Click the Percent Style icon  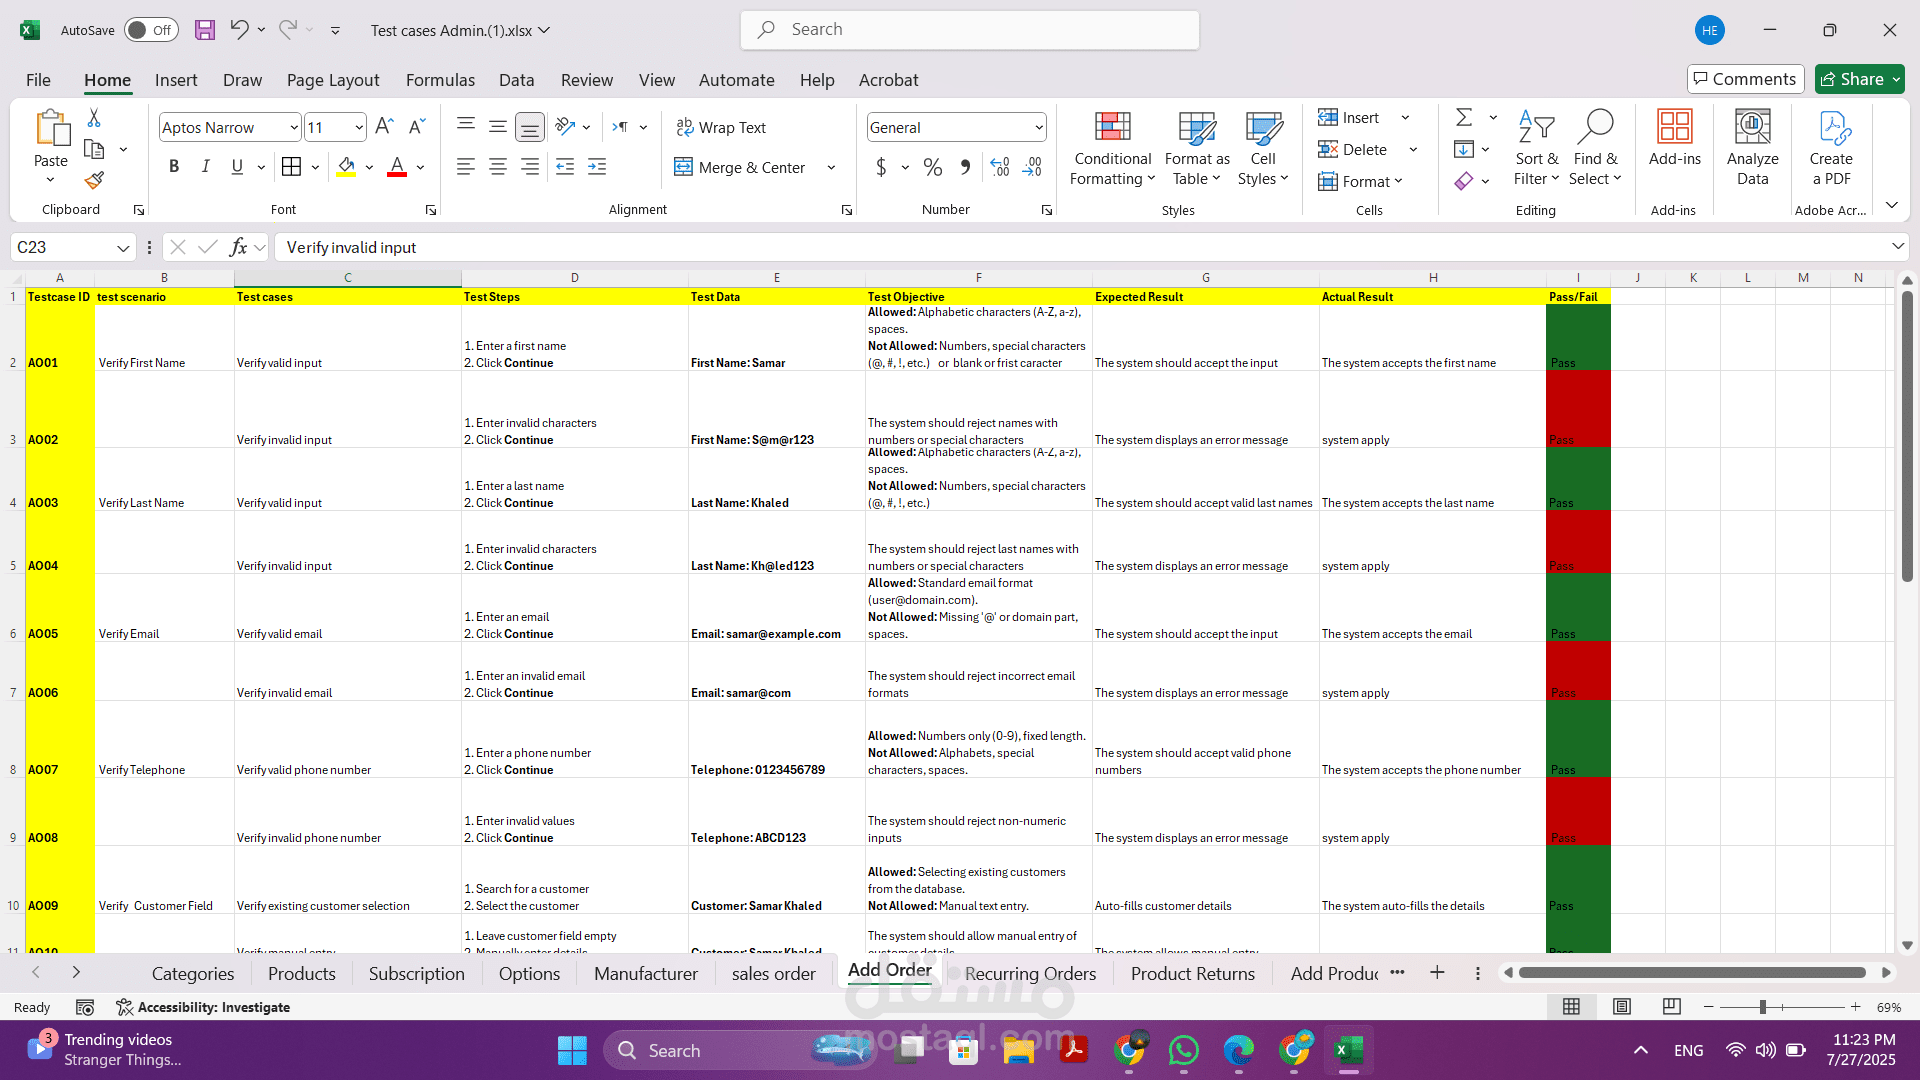pos(932,167)
